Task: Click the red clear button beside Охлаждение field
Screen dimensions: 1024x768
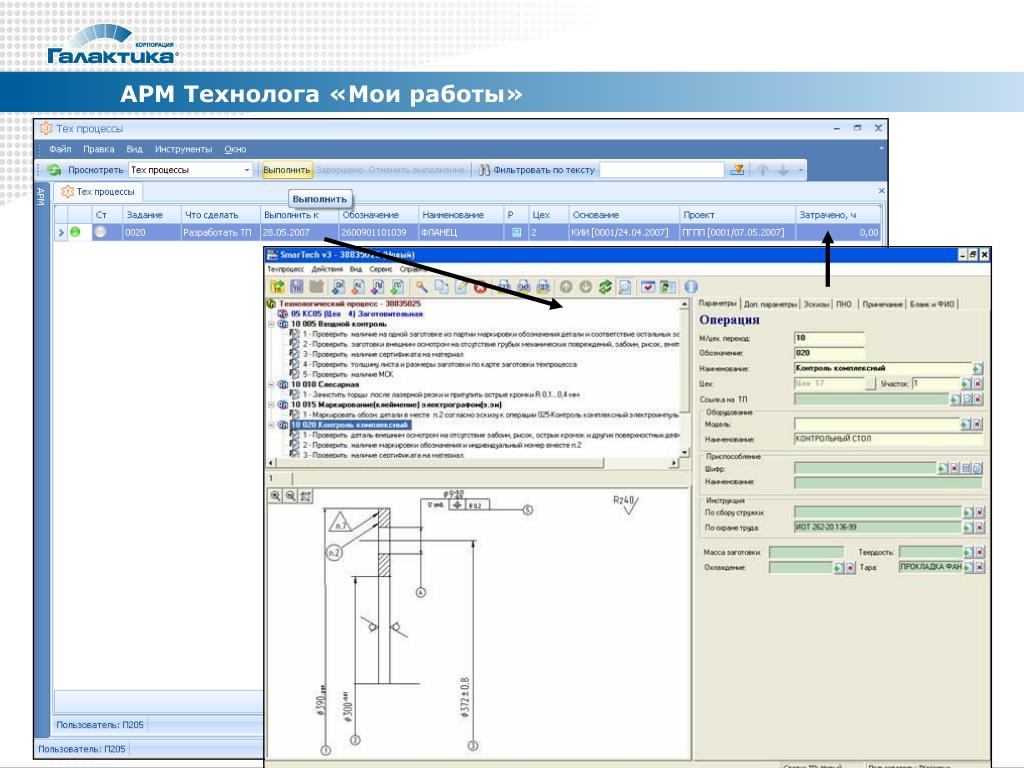Action: click(x=850, y=568)
